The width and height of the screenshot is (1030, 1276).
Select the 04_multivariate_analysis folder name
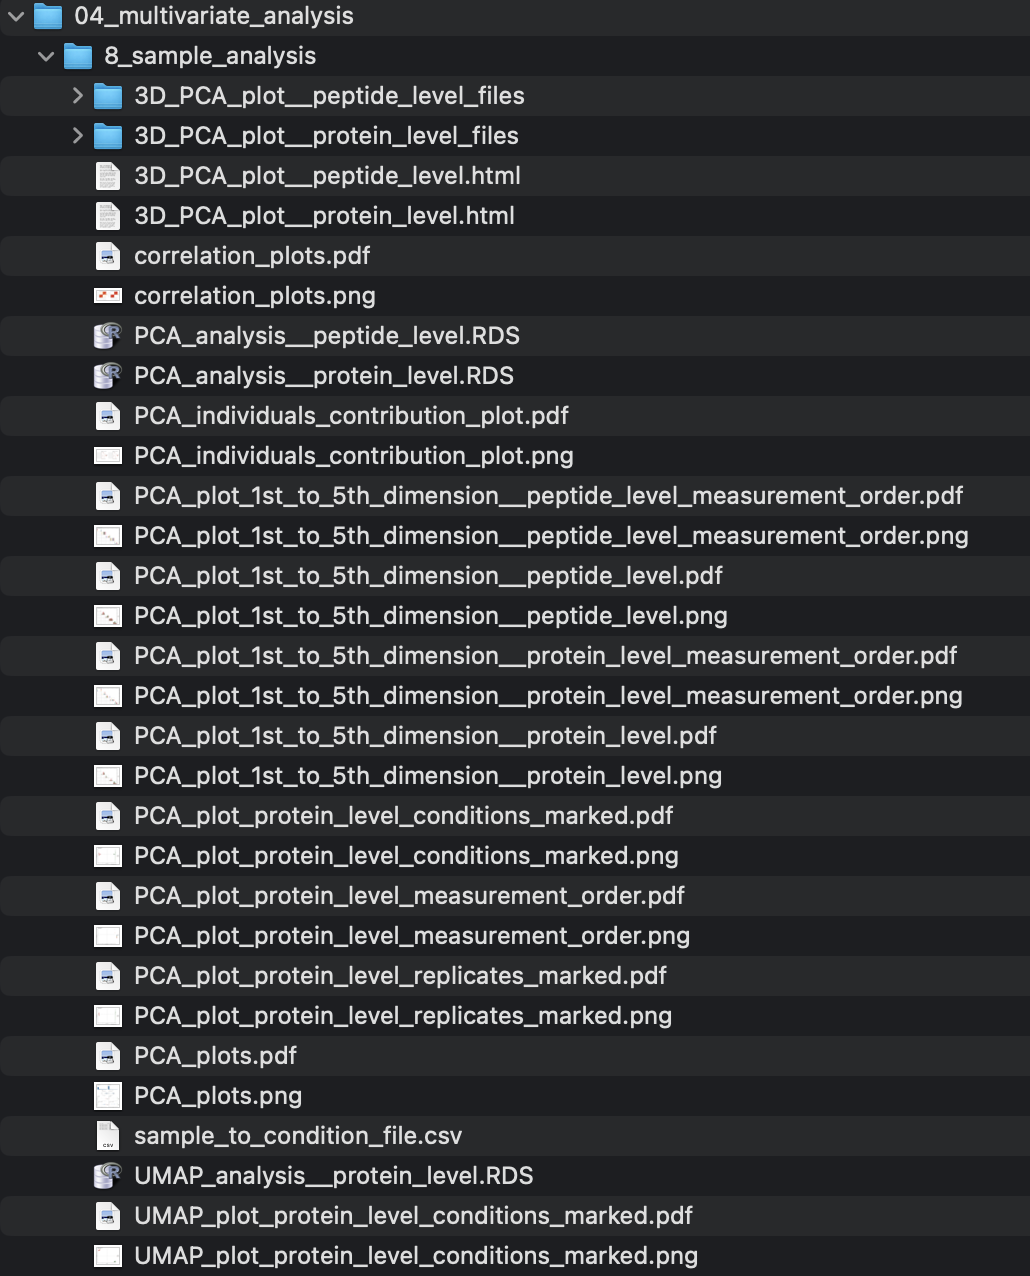tap(214, 16)
